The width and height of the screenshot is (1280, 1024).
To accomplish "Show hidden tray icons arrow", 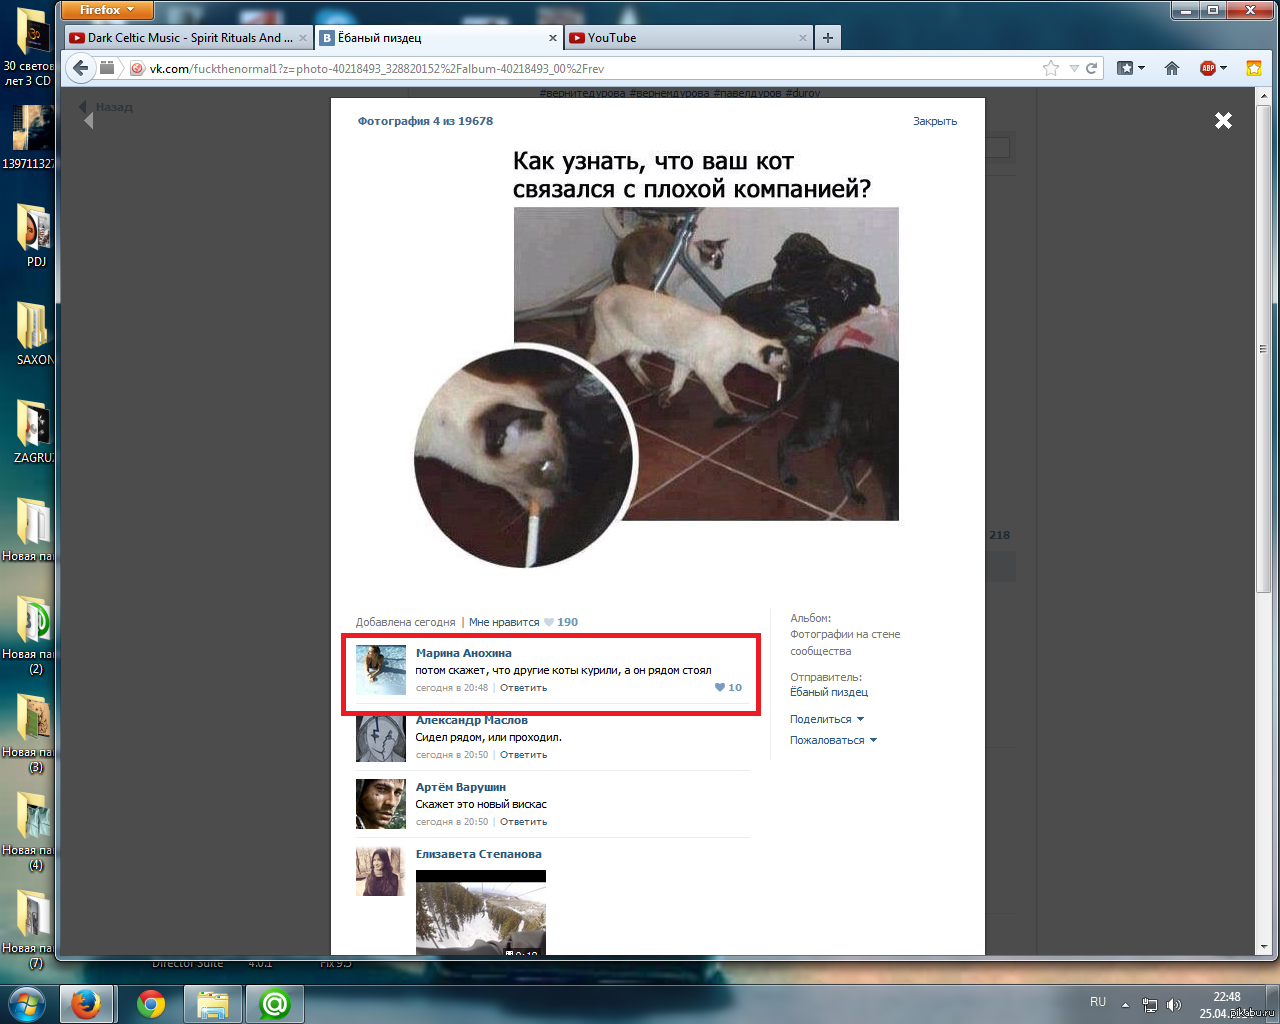I will coord(1125,1004).
